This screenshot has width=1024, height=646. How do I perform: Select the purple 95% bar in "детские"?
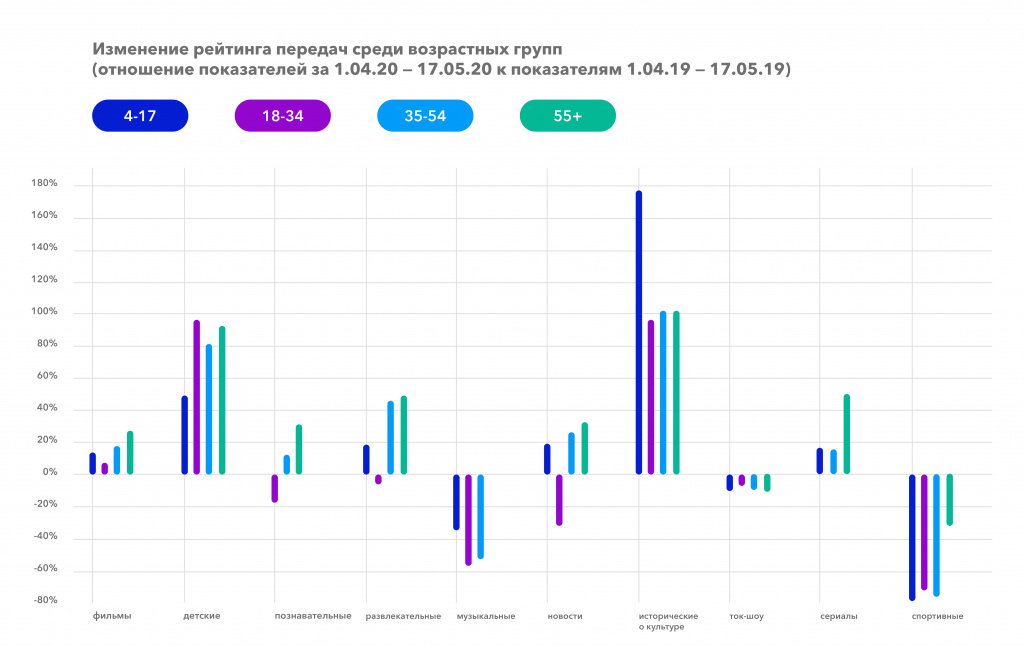(x=195, y=395)
